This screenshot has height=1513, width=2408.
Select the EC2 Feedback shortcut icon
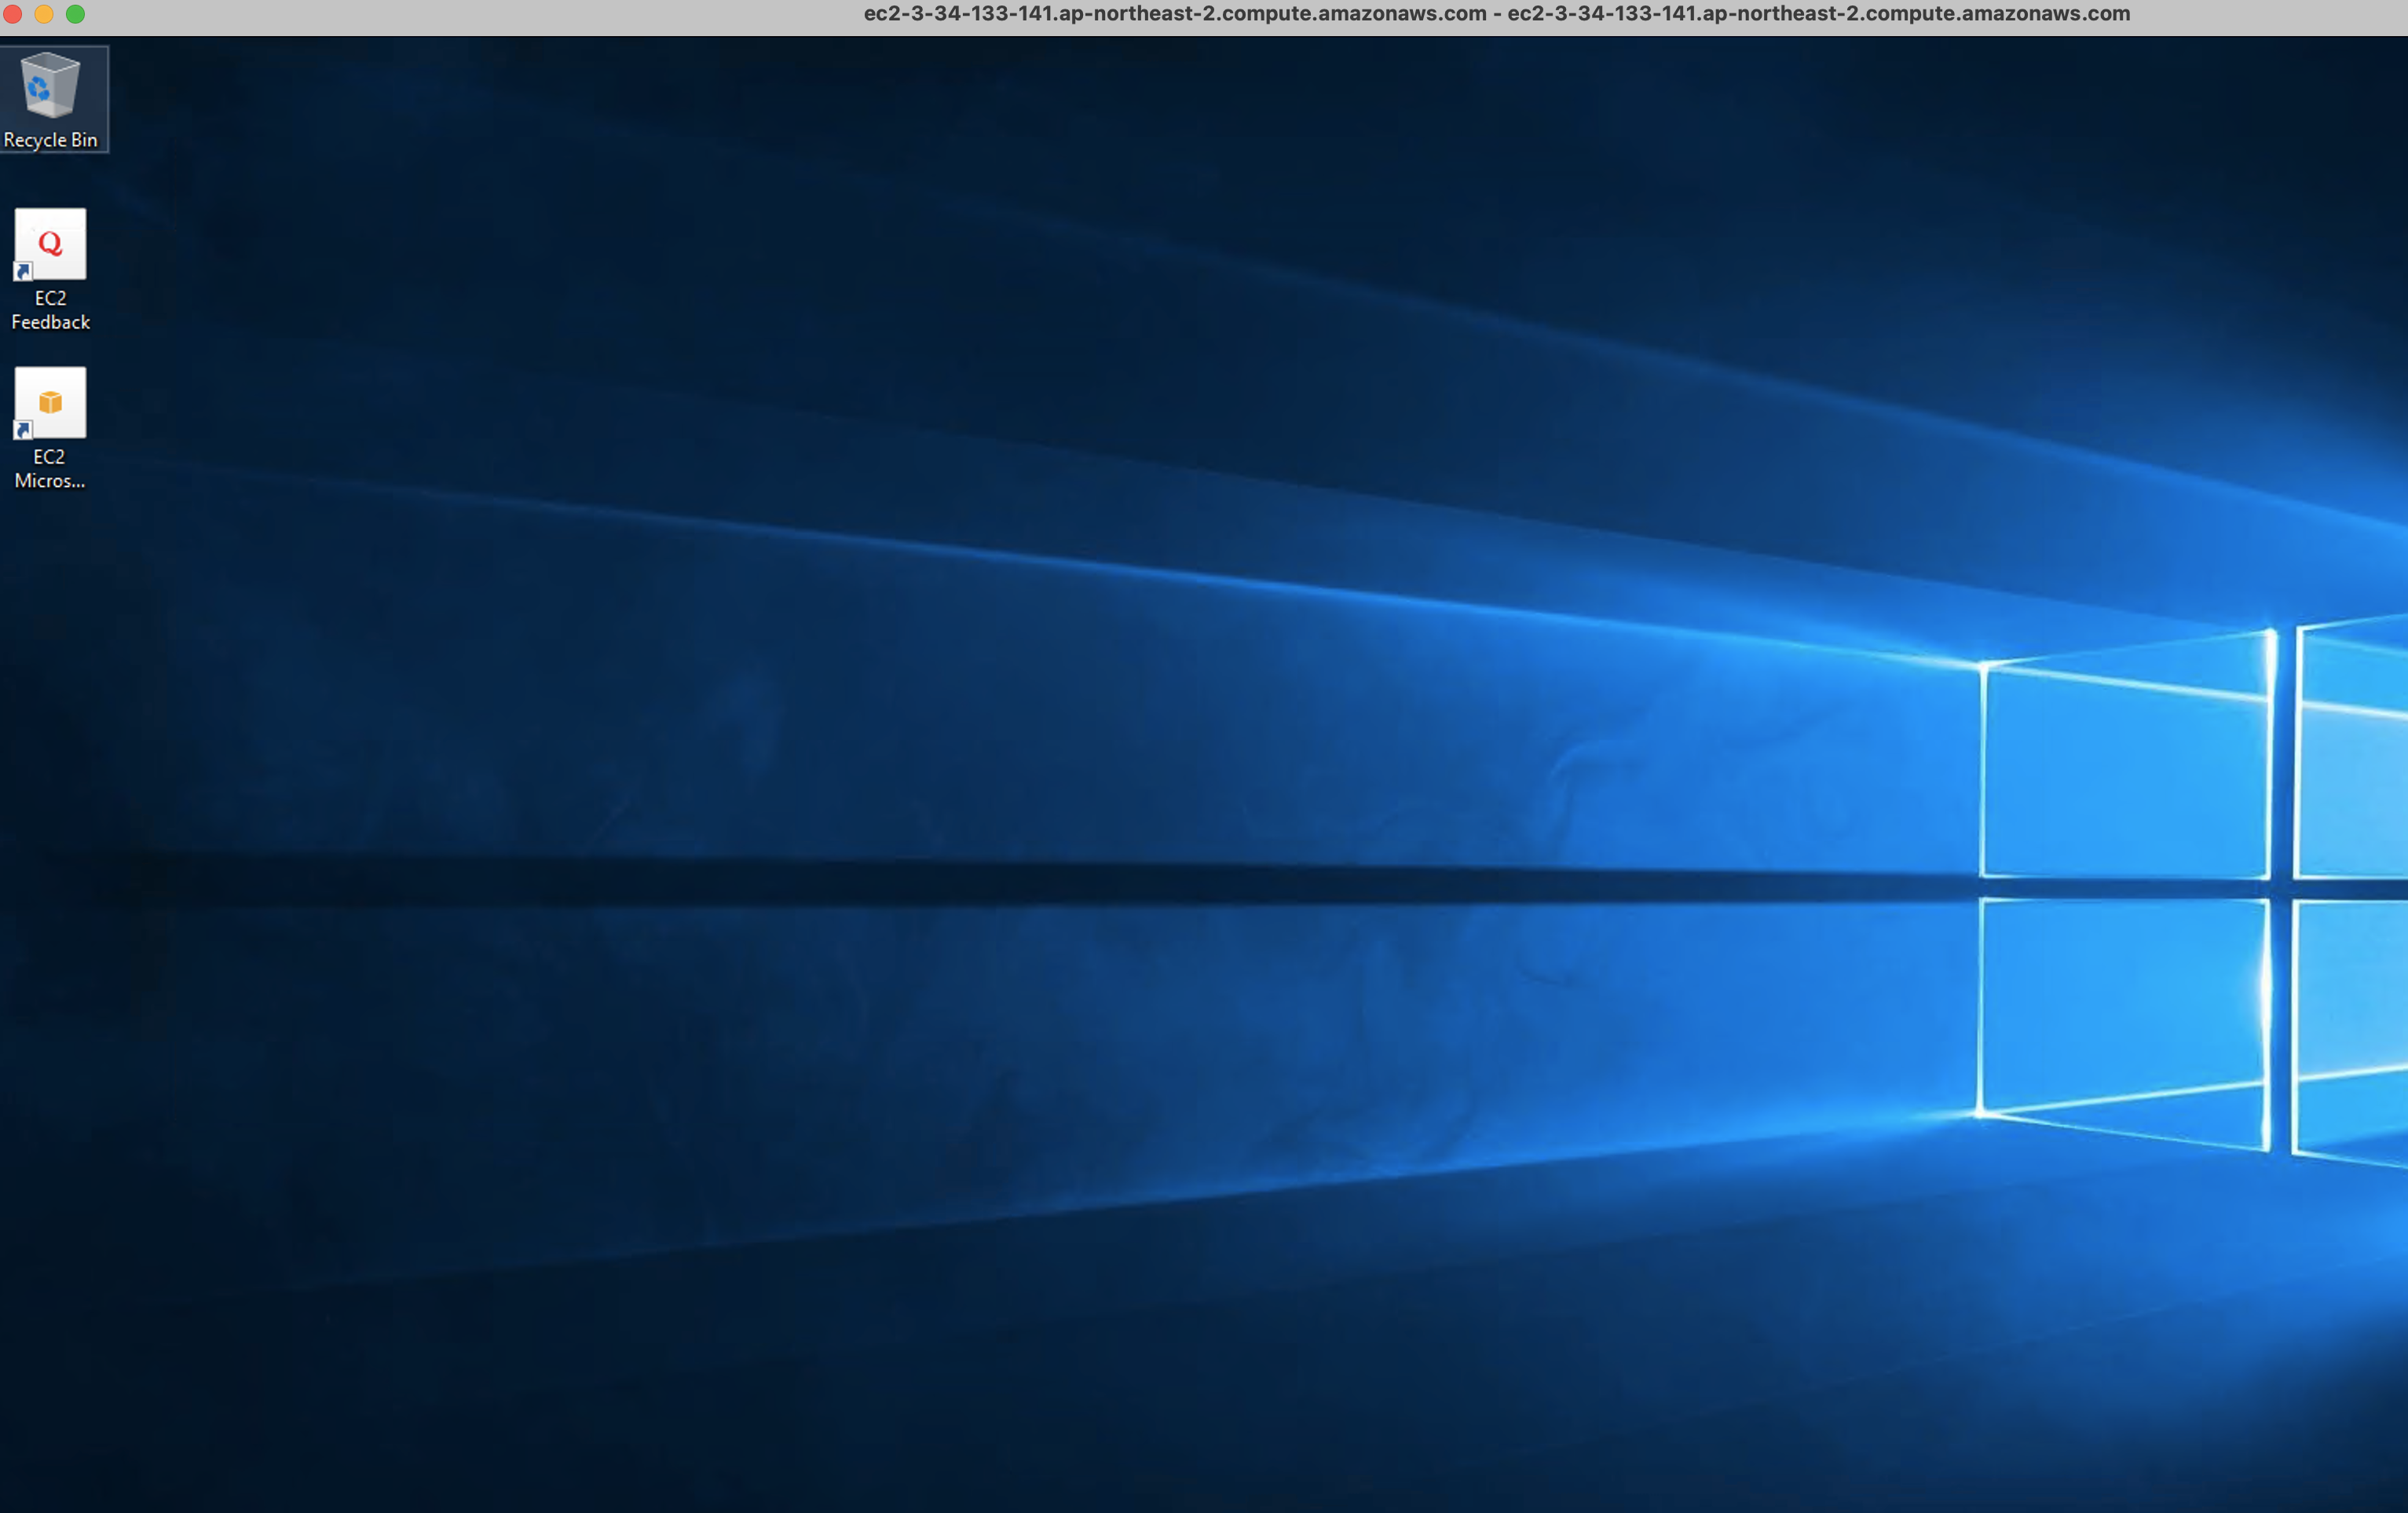pos(50,244)
